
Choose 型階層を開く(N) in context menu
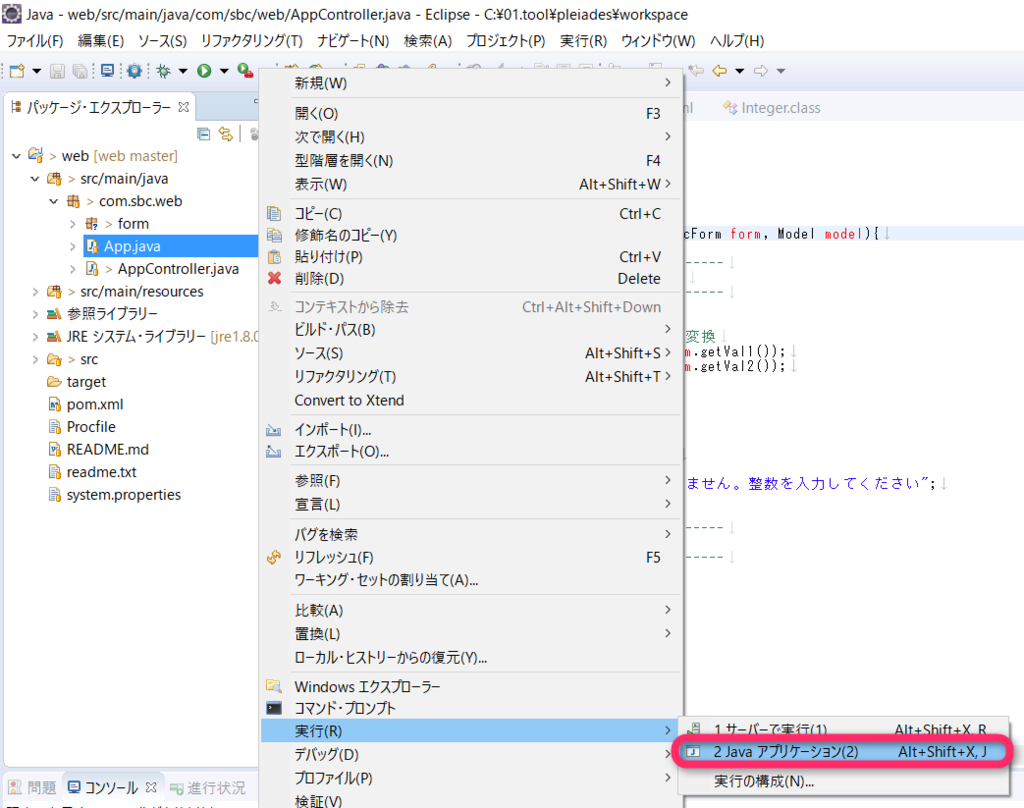coord(471,161)
